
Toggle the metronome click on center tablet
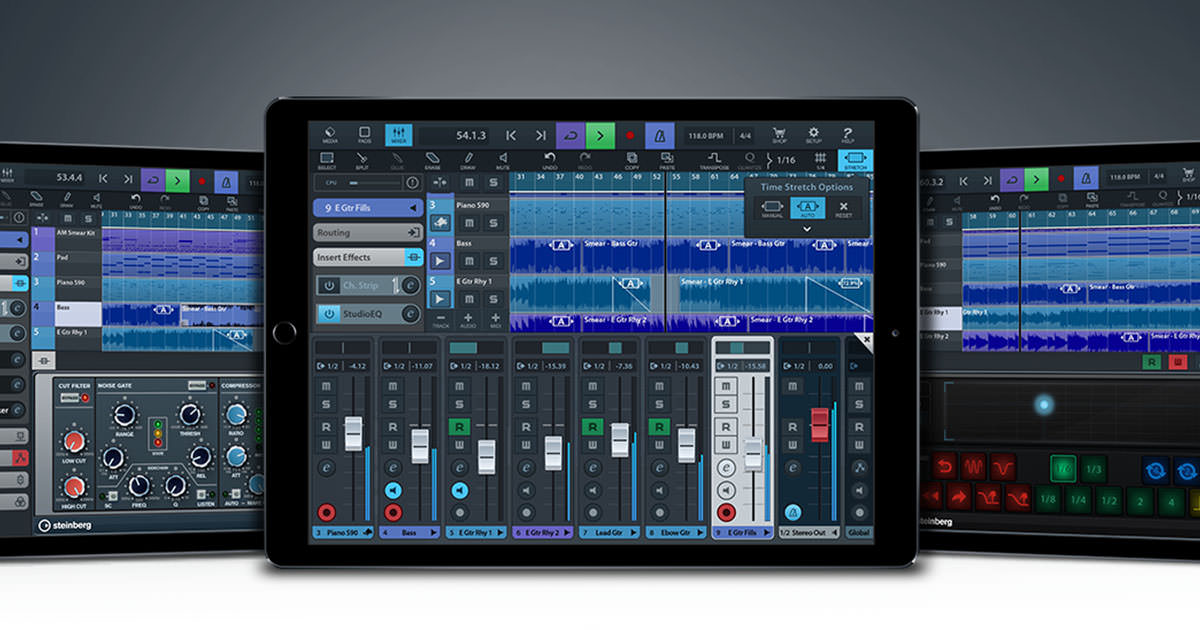[x=660, y=135]
